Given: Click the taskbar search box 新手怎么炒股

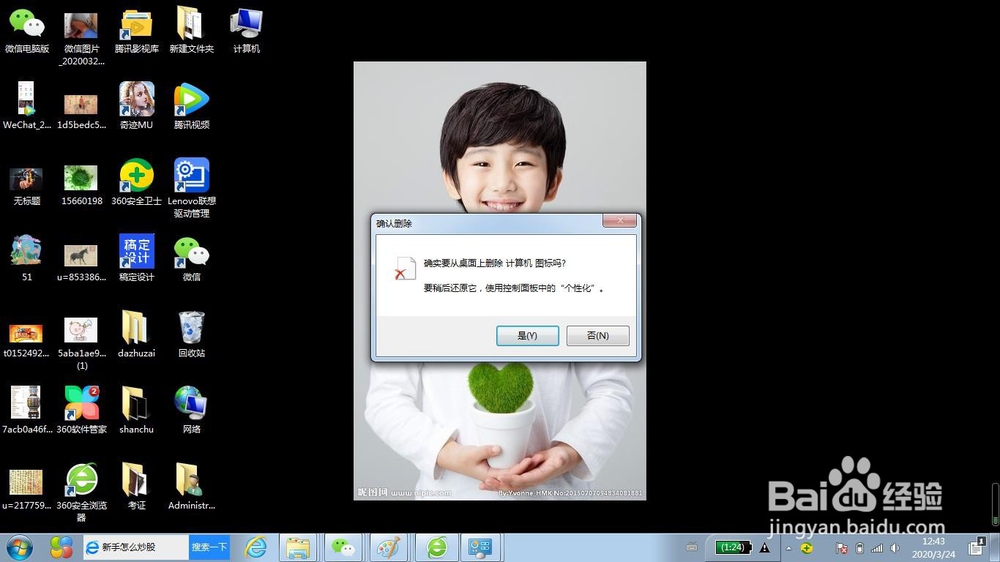Looking at the screenshot, I should [x=136, y=547].
